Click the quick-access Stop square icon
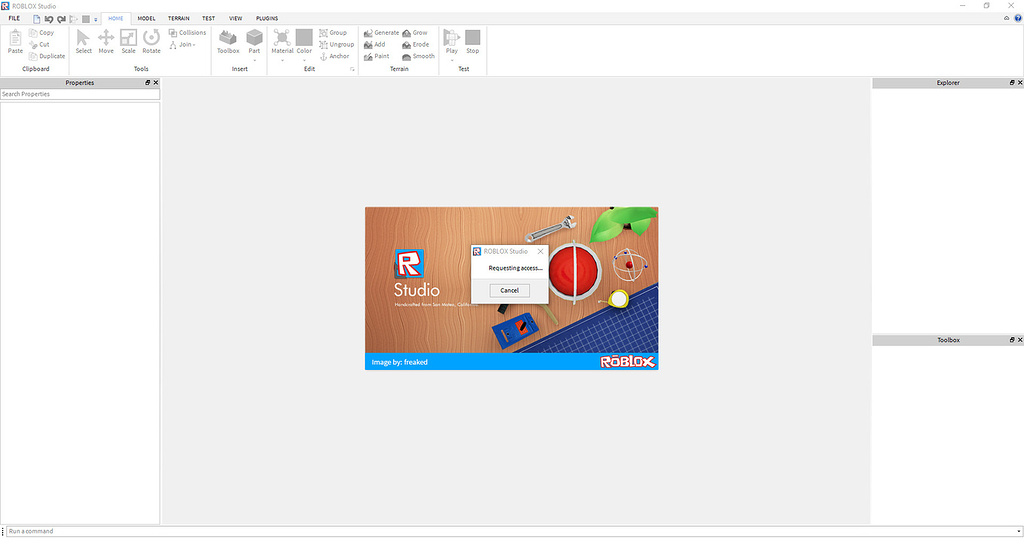Viewport: 1024px width, 552px height. coord(86,19)
